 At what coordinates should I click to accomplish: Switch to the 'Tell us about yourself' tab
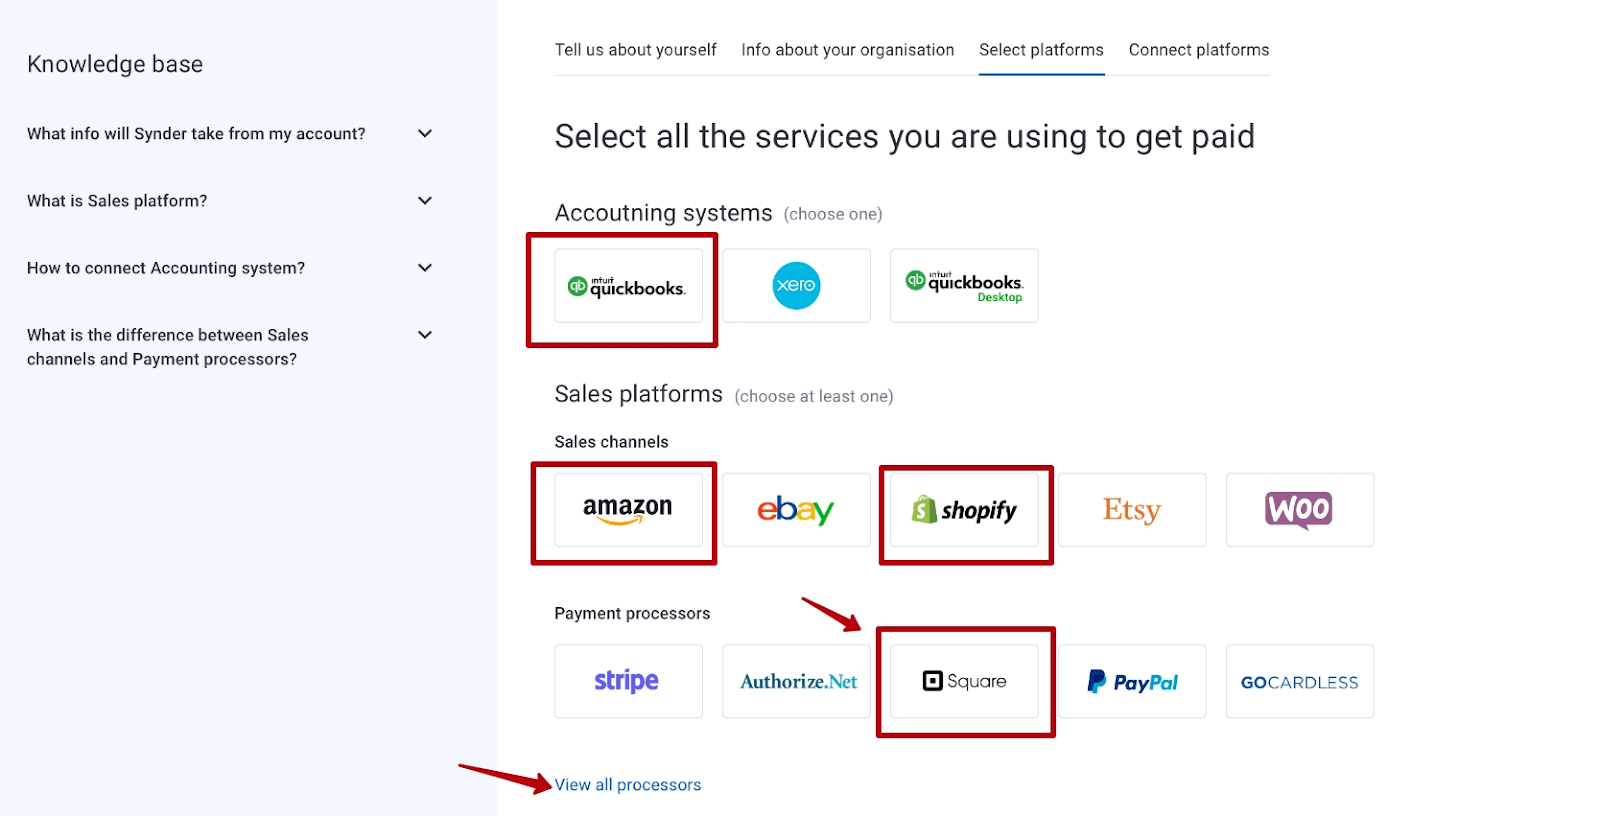(635, 49)
